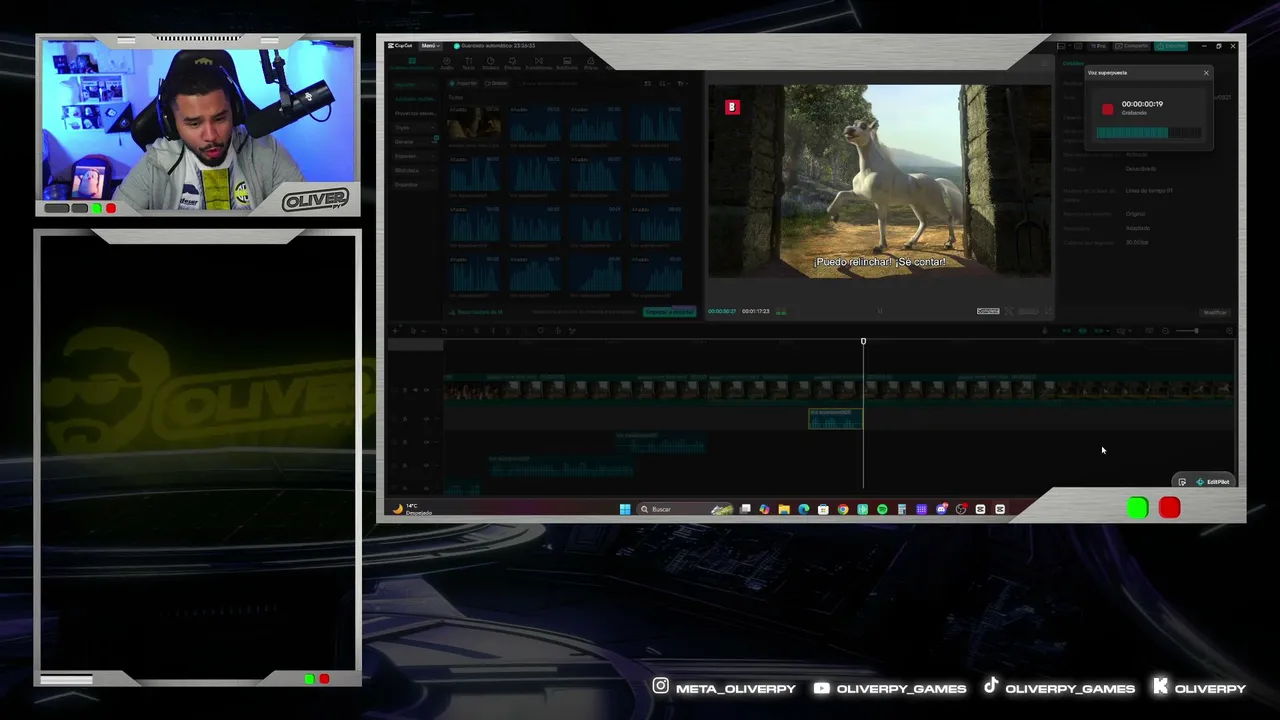The height and width of the screenshot is (720, 1280).
Task: Stop the voiceover recording with the red button
Action: click(x=1107, y=109)
